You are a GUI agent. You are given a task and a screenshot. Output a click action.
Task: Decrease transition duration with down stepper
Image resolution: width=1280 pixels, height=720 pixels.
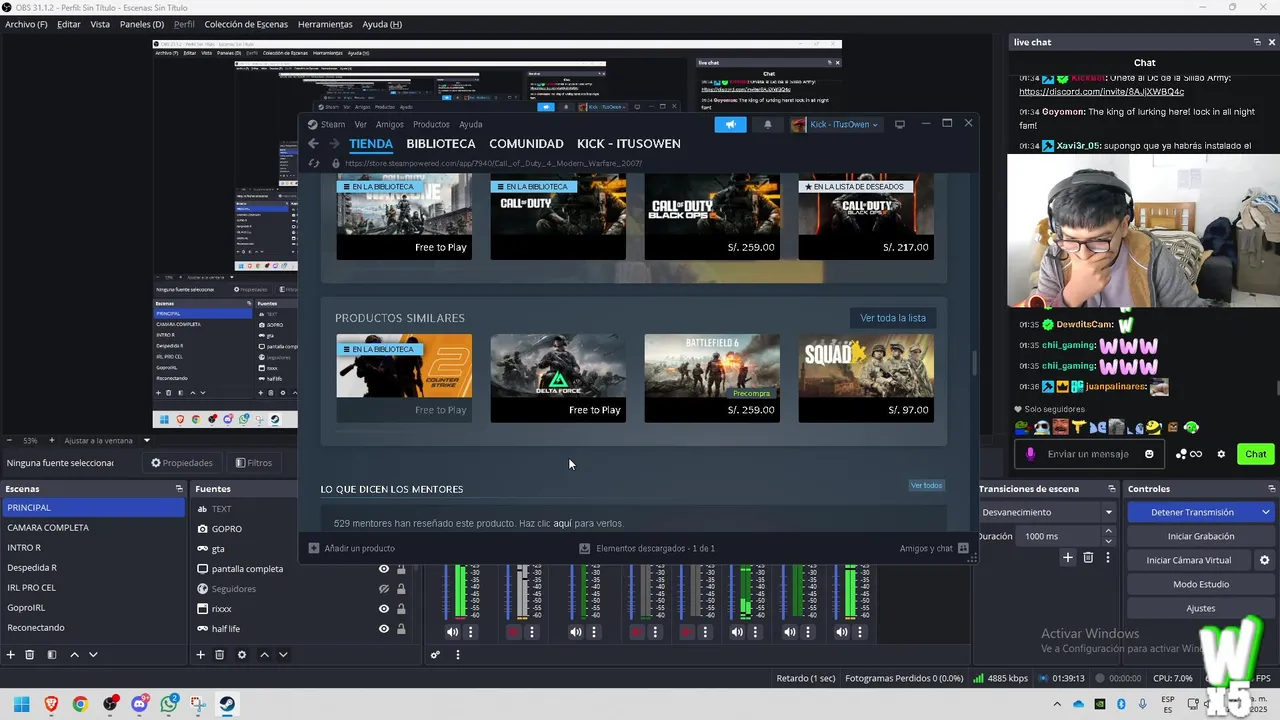pos(1110,540)
